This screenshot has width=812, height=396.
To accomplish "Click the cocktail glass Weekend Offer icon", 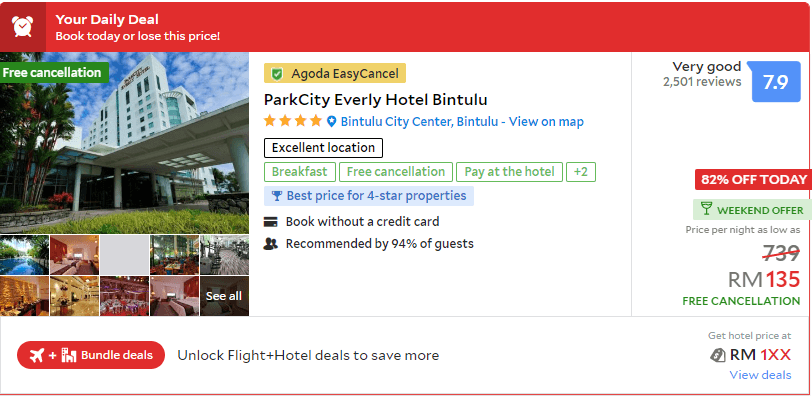I will (x=706, y=210).
